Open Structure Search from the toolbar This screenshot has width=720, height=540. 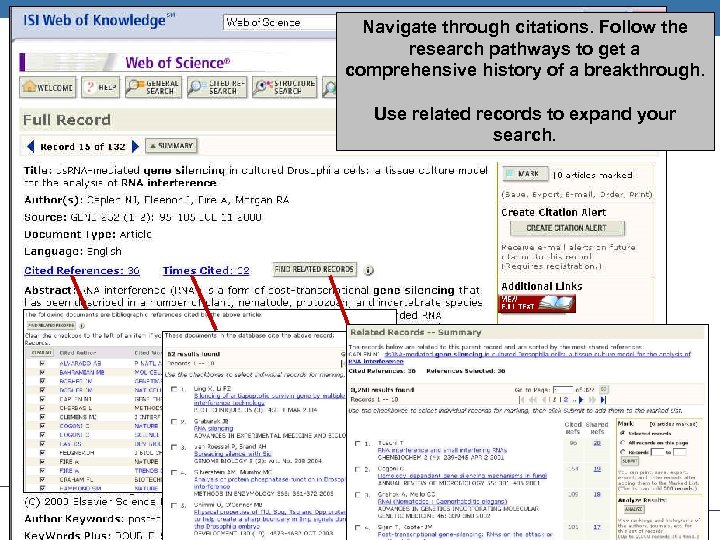(284, 87)
